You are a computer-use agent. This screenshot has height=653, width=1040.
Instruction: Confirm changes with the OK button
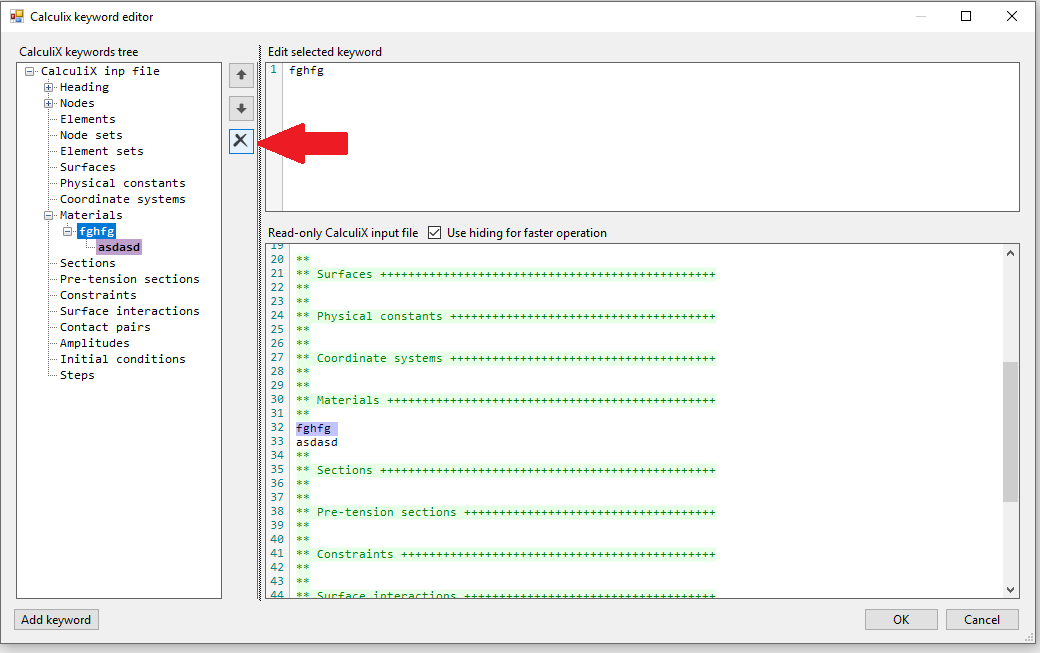click(901, 620)
